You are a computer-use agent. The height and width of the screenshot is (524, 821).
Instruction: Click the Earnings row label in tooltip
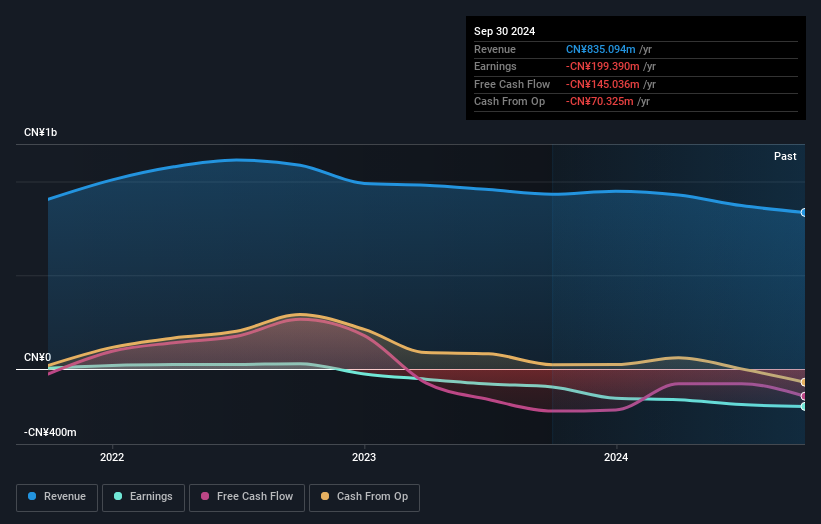[495, 66]
